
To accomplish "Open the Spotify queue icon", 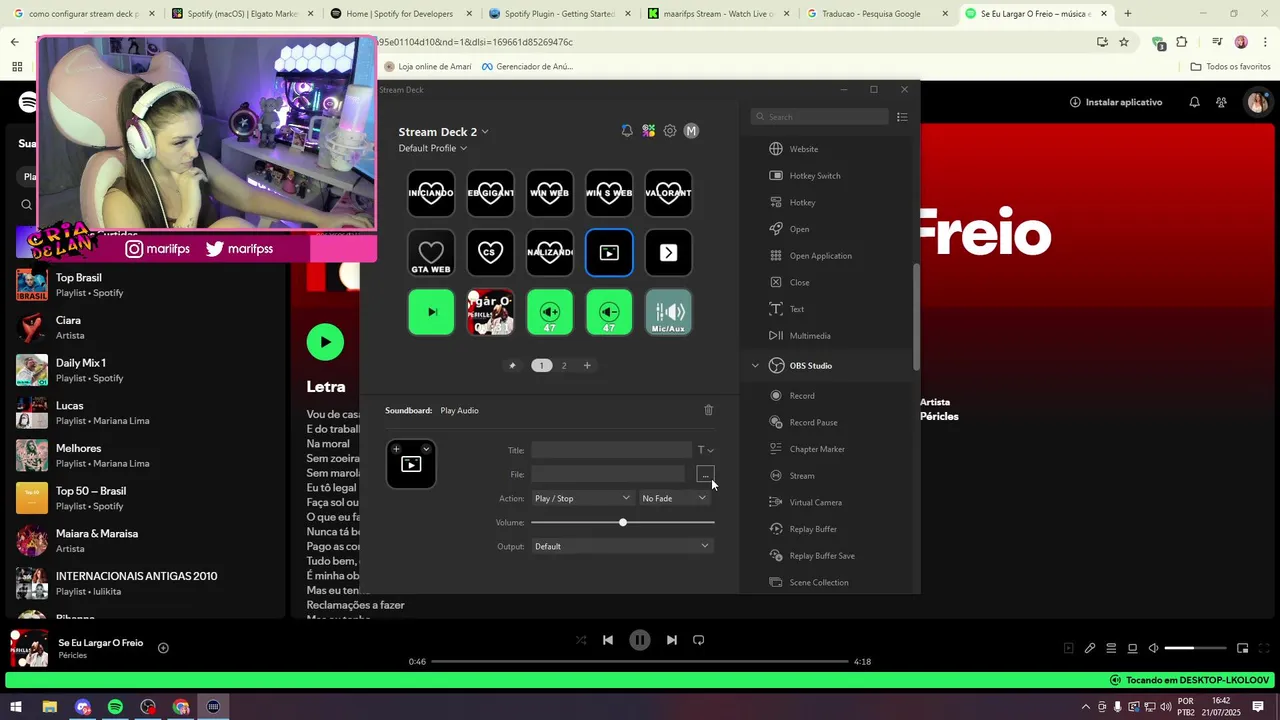I will coord(1111,648).
